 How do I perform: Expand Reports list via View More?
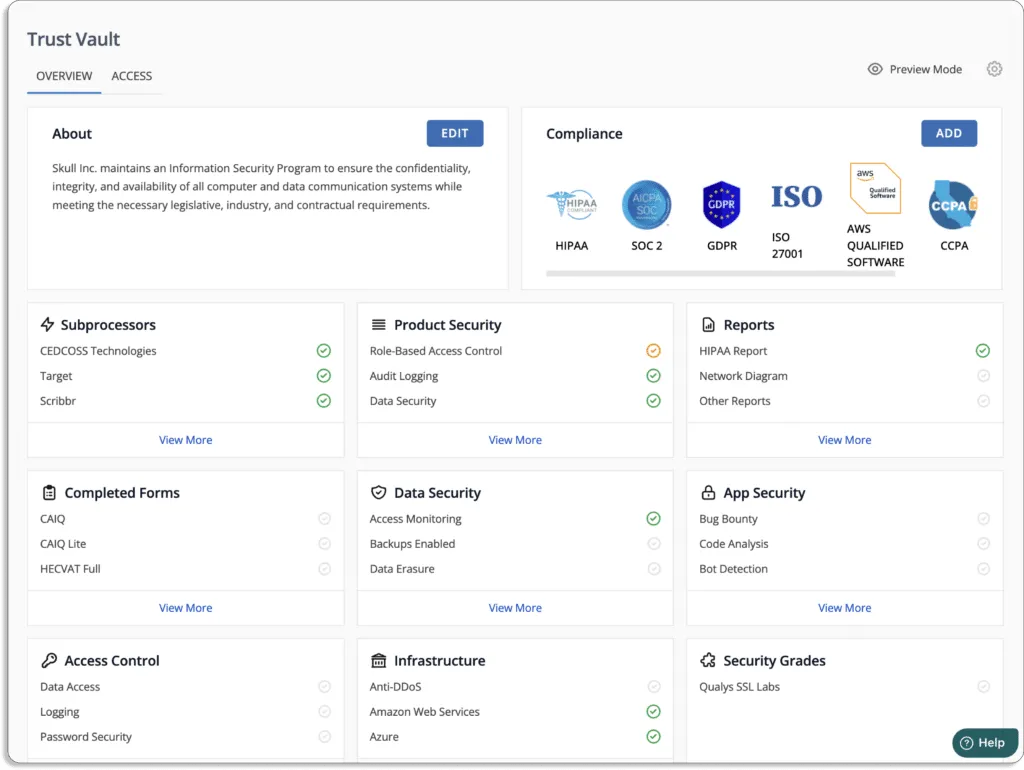(x=844, y=440)
